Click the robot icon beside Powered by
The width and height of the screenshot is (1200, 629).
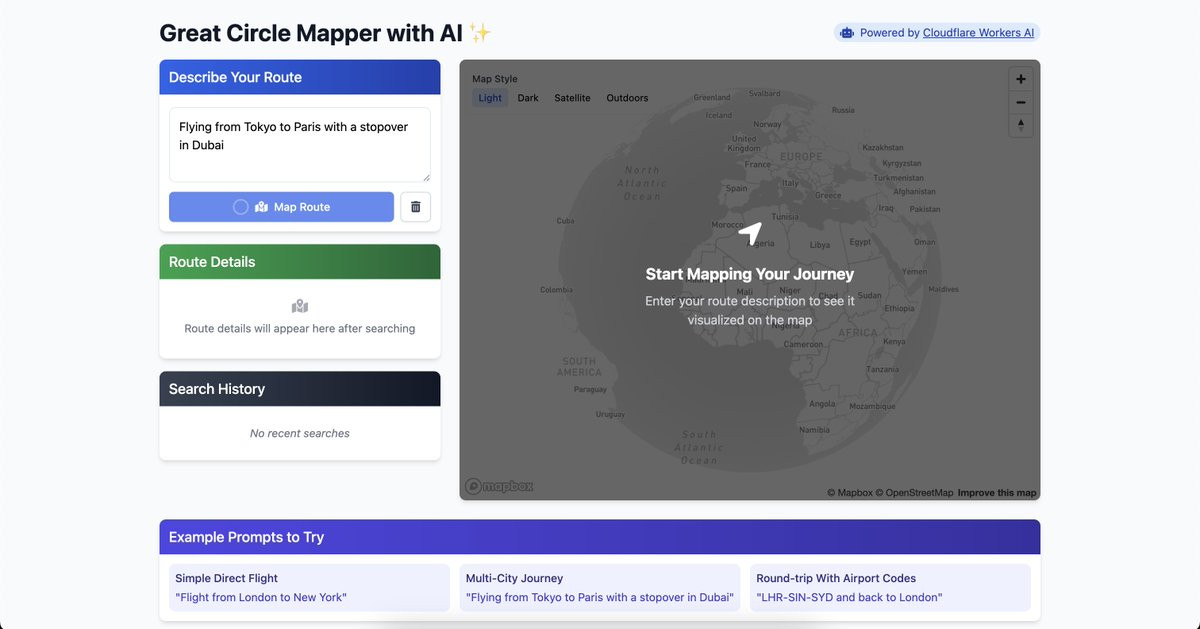click(847, 33)
